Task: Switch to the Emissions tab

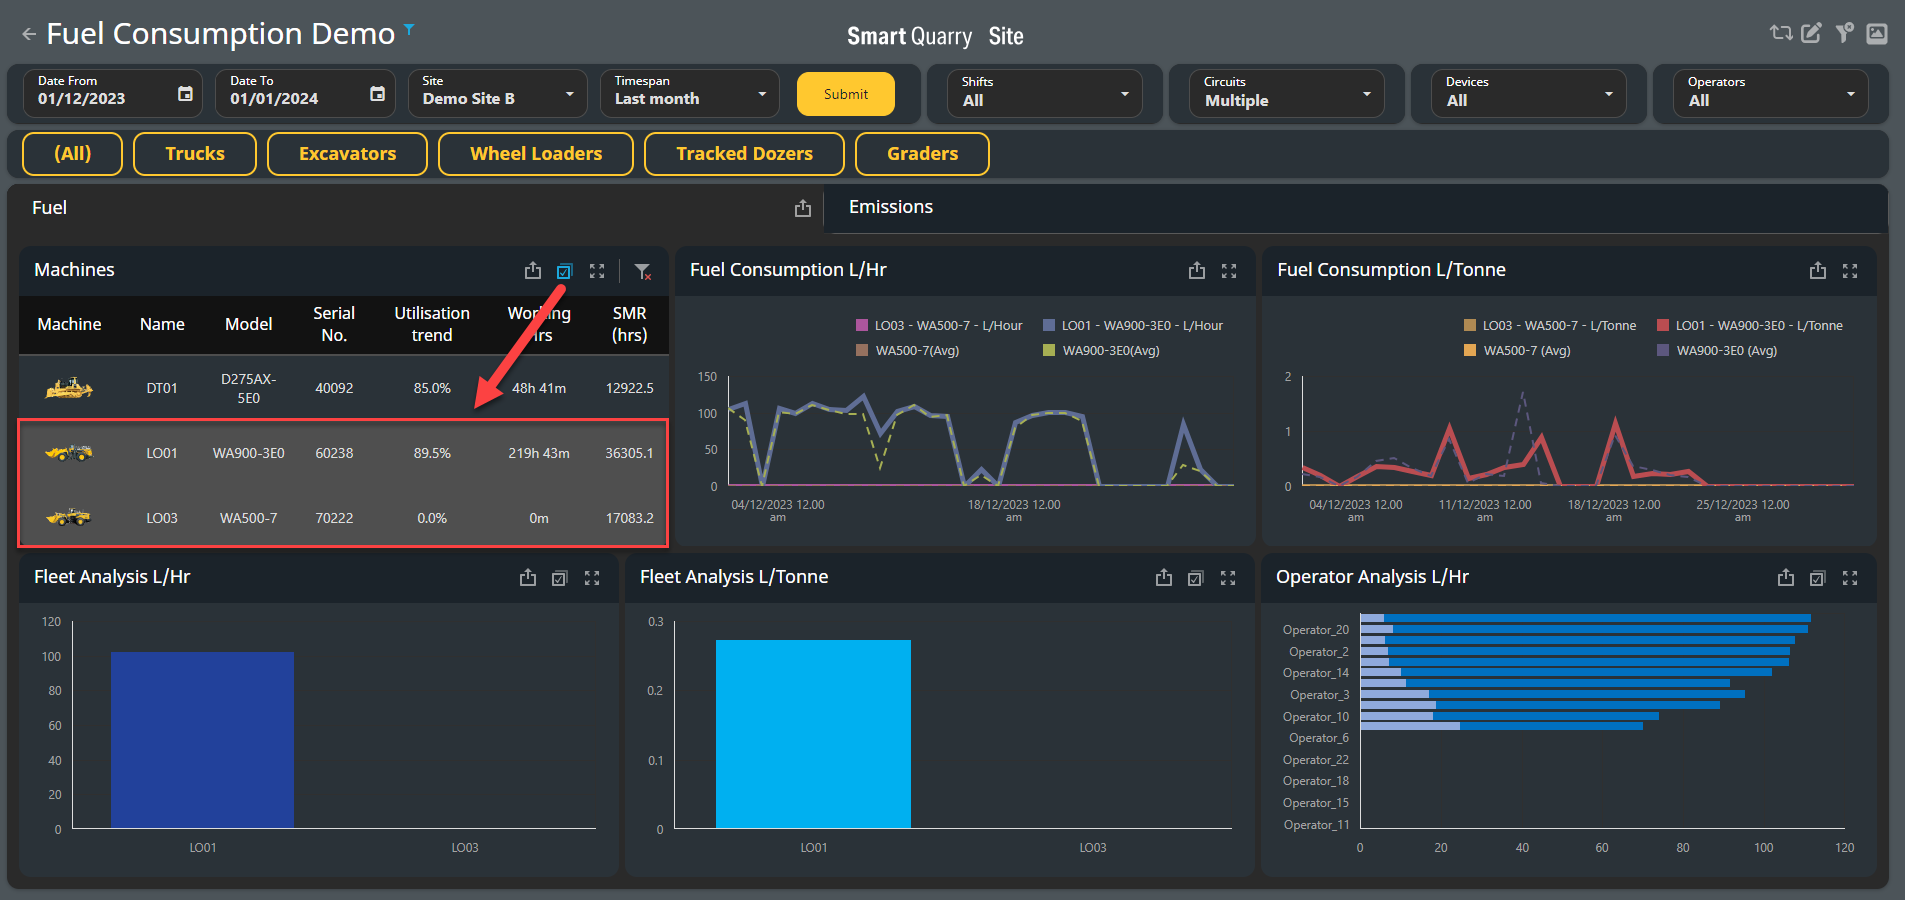Action: [891, 207]
